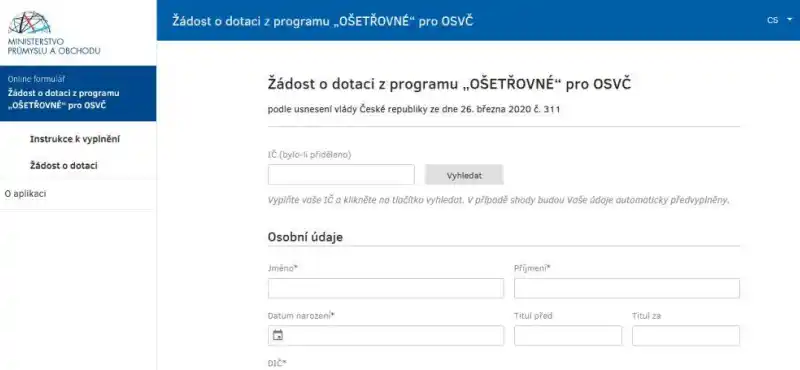Click the Vyhledat button
800x370 pixels.
(x=464, y=175)
